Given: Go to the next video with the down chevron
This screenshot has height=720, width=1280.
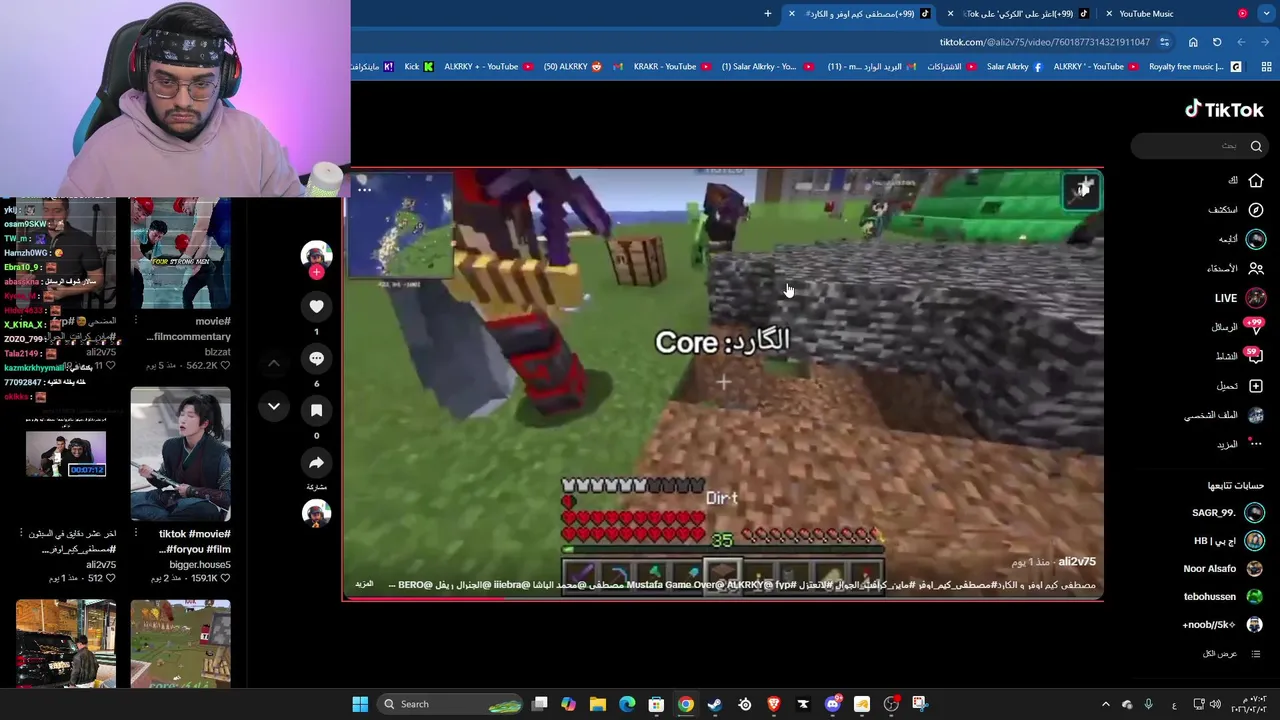Looking at the screenshot, I should pos(273,406).
